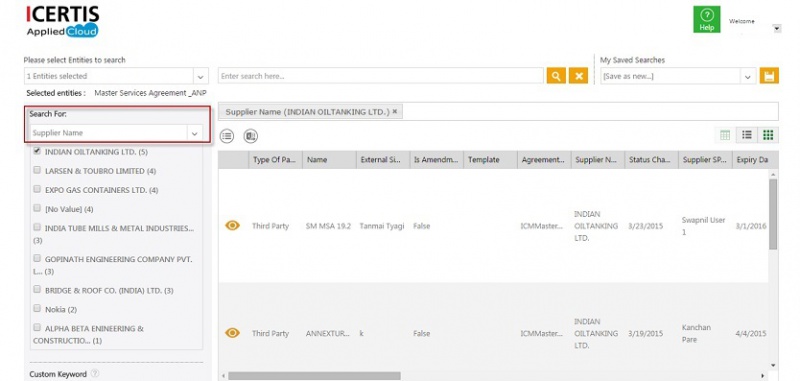The width and height of the screenshot is (800, 381).
Task: Click the 3/19/2015 status date cell
Action: click(646, 334)
